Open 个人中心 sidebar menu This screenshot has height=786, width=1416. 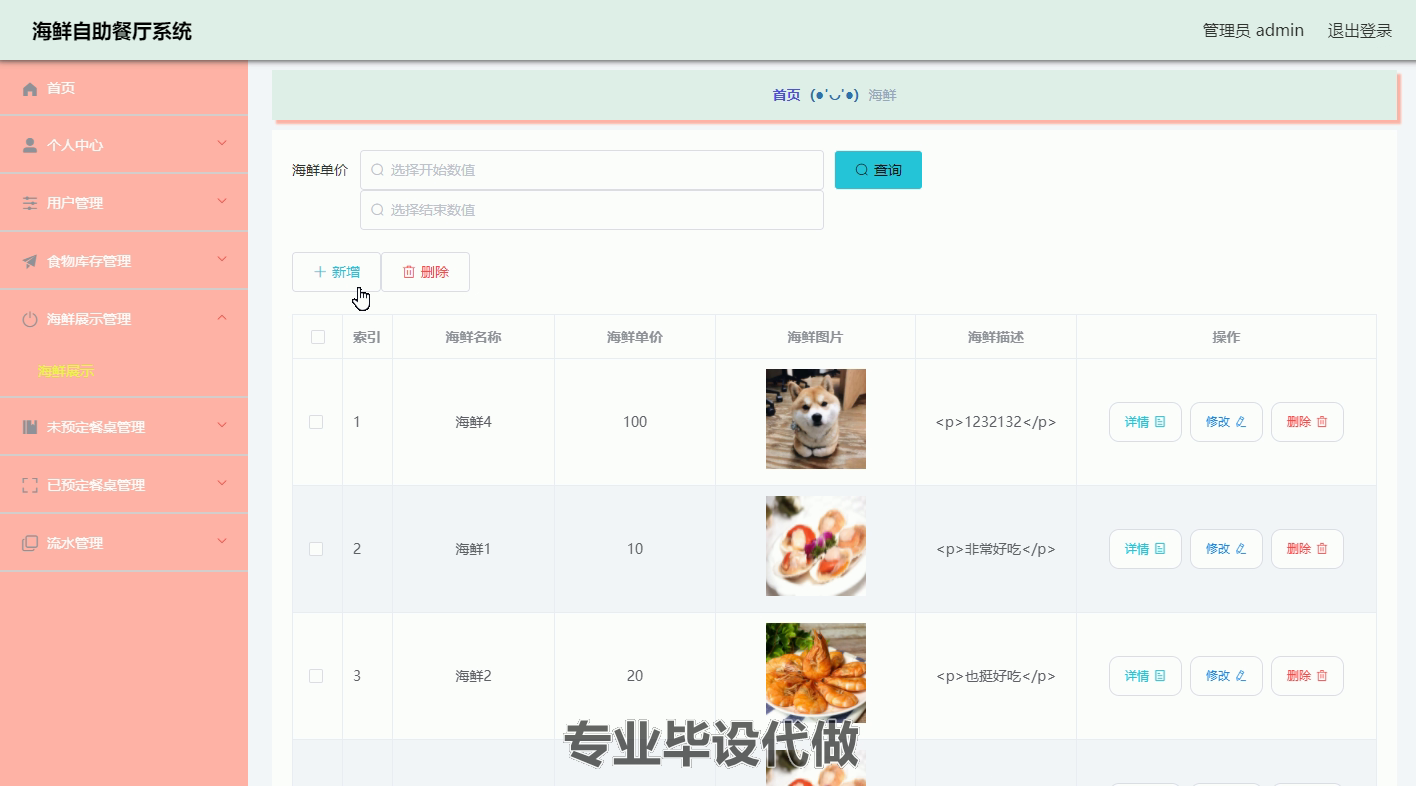[x=124, y=145]
